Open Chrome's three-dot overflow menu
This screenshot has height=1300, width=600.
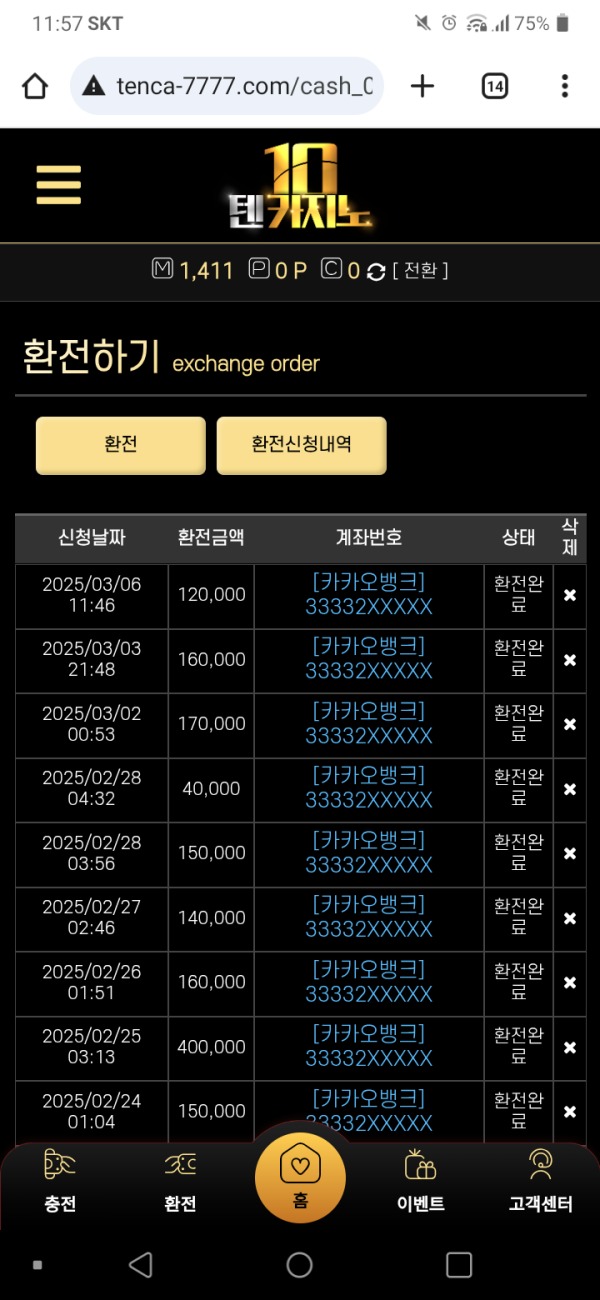pyautogui.click(x=564, y=86)
